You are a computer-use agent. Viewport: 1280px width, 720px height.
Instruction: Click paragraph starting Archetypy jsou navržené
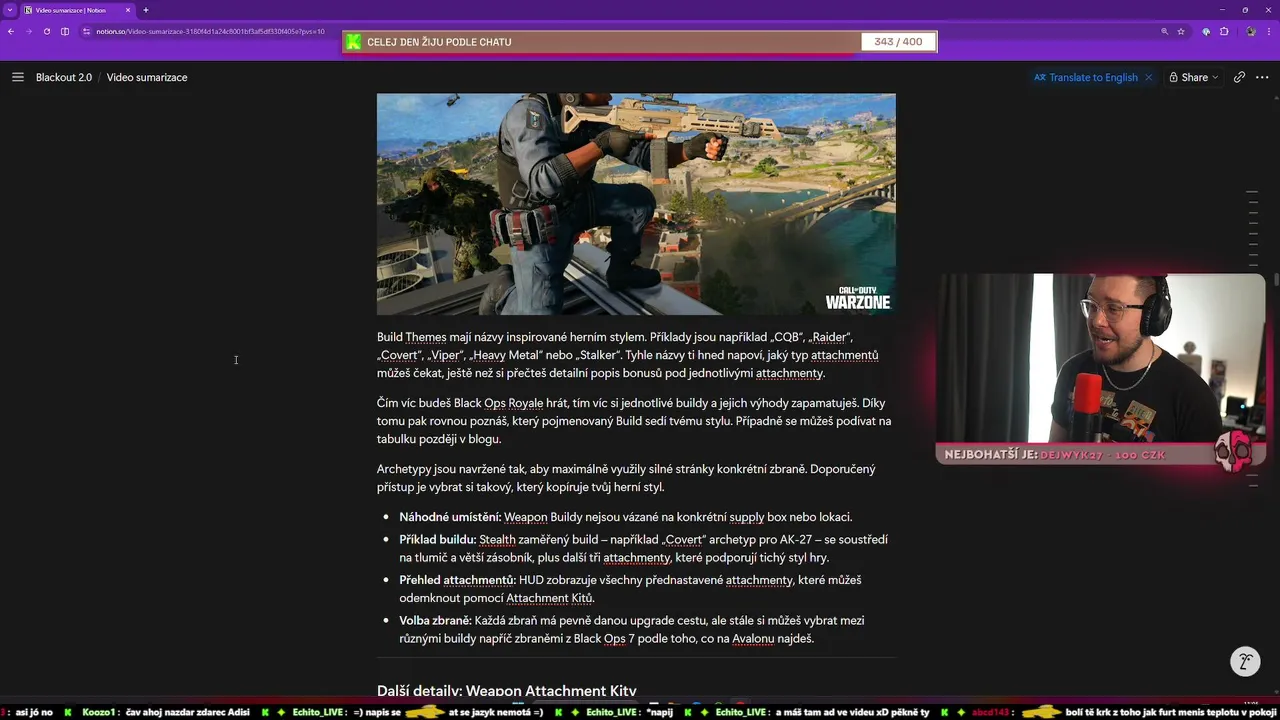coord(627,478)
